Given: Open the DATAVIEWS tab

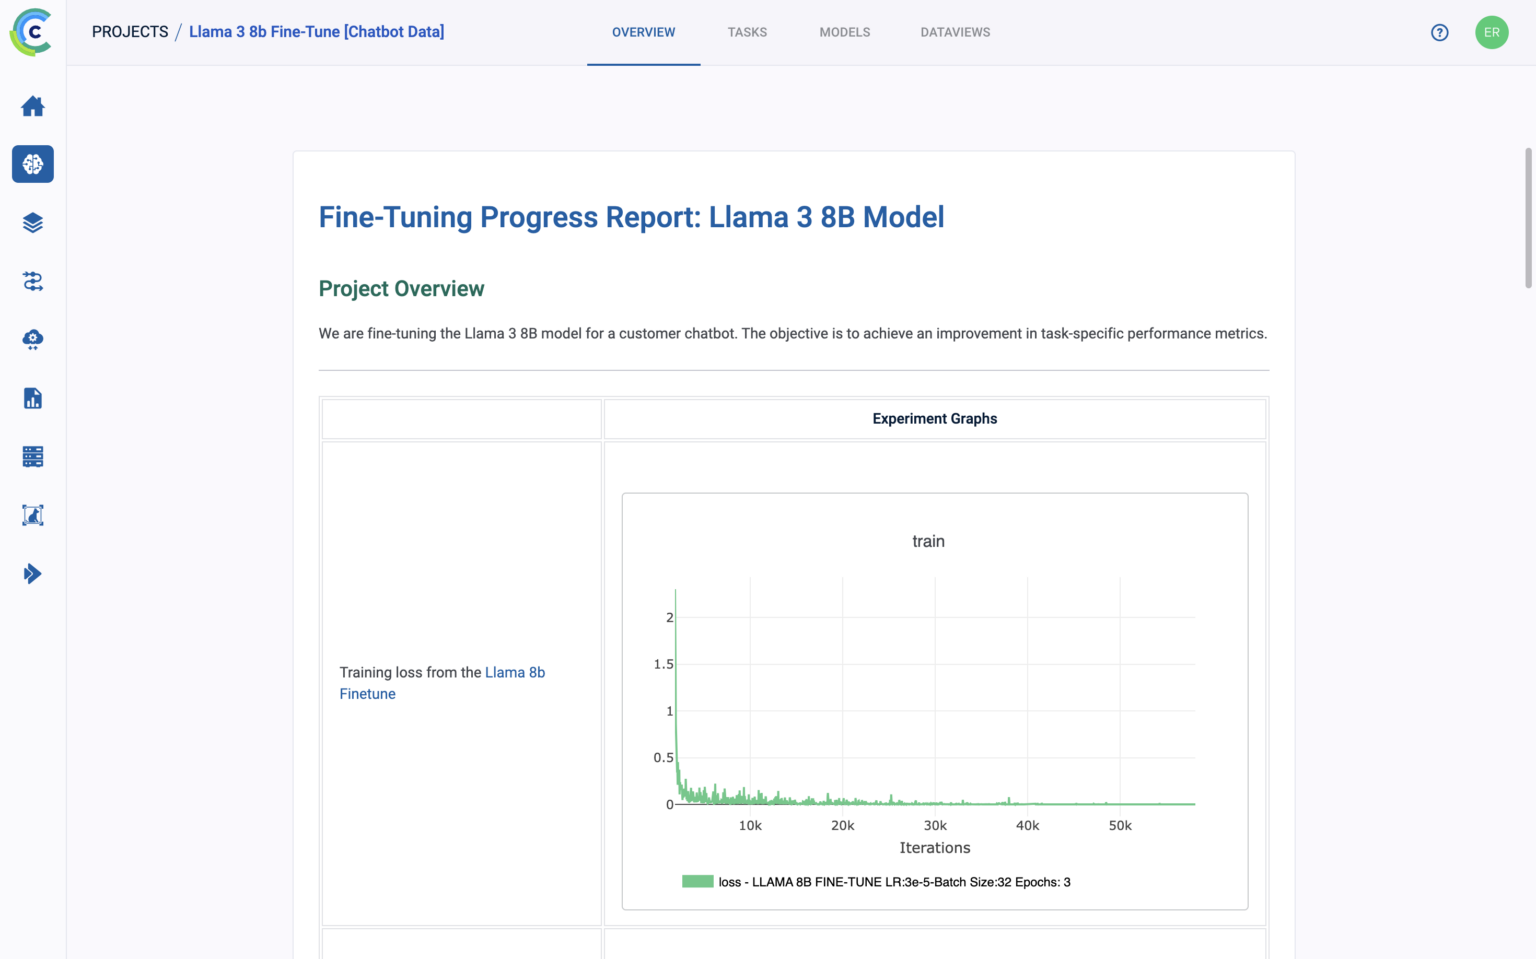Looking at the screenshot, I should click(955, 32).
